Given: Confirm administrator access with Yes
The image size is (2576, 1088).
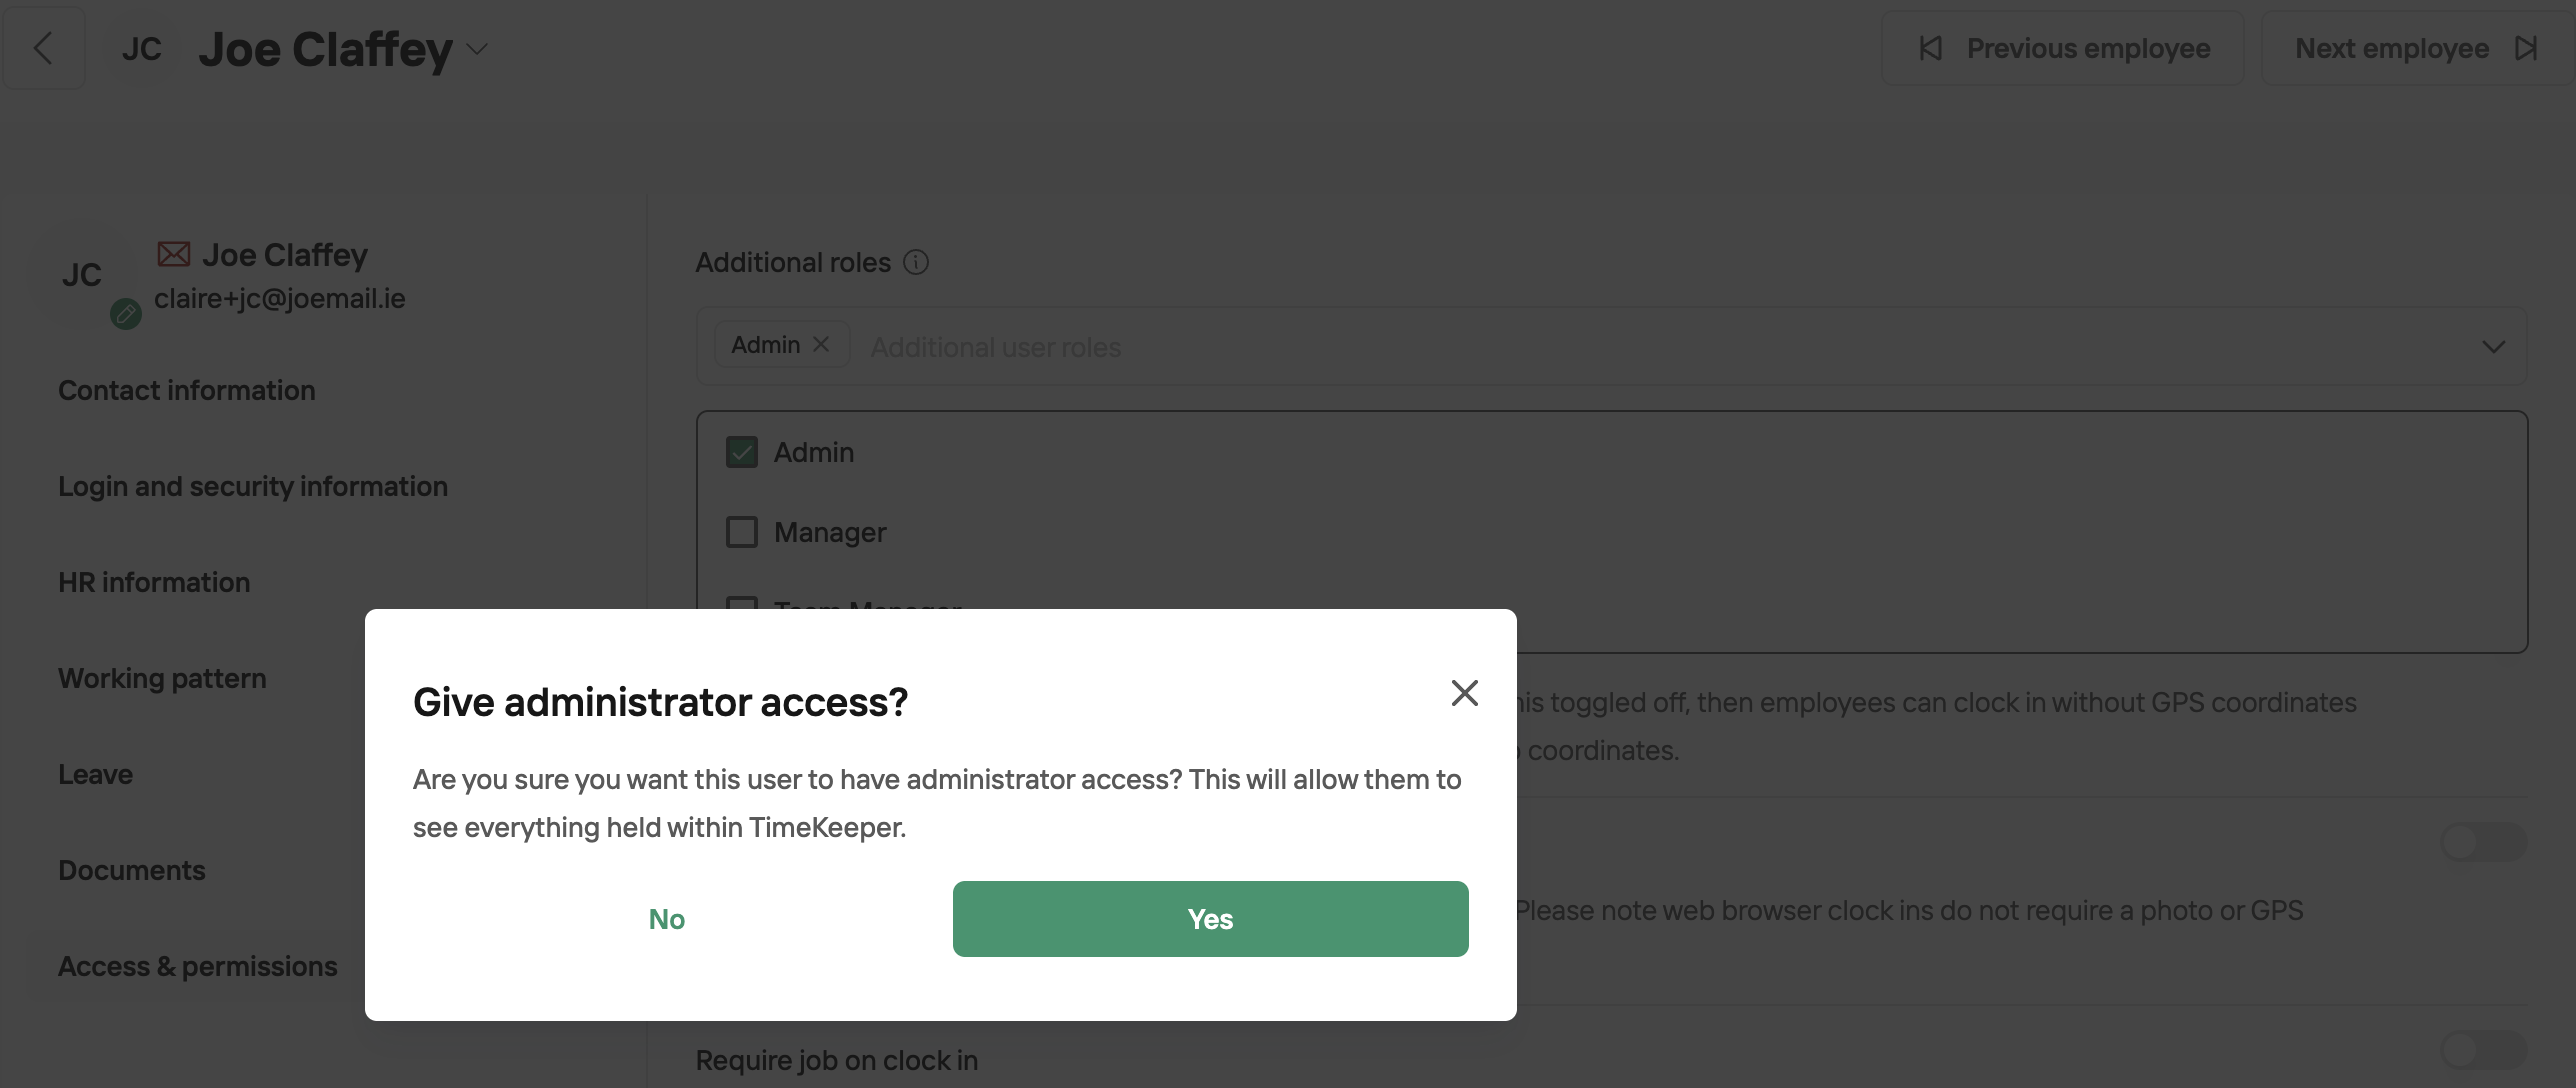Looking at the screenshot, I should tap(1211, 919).
